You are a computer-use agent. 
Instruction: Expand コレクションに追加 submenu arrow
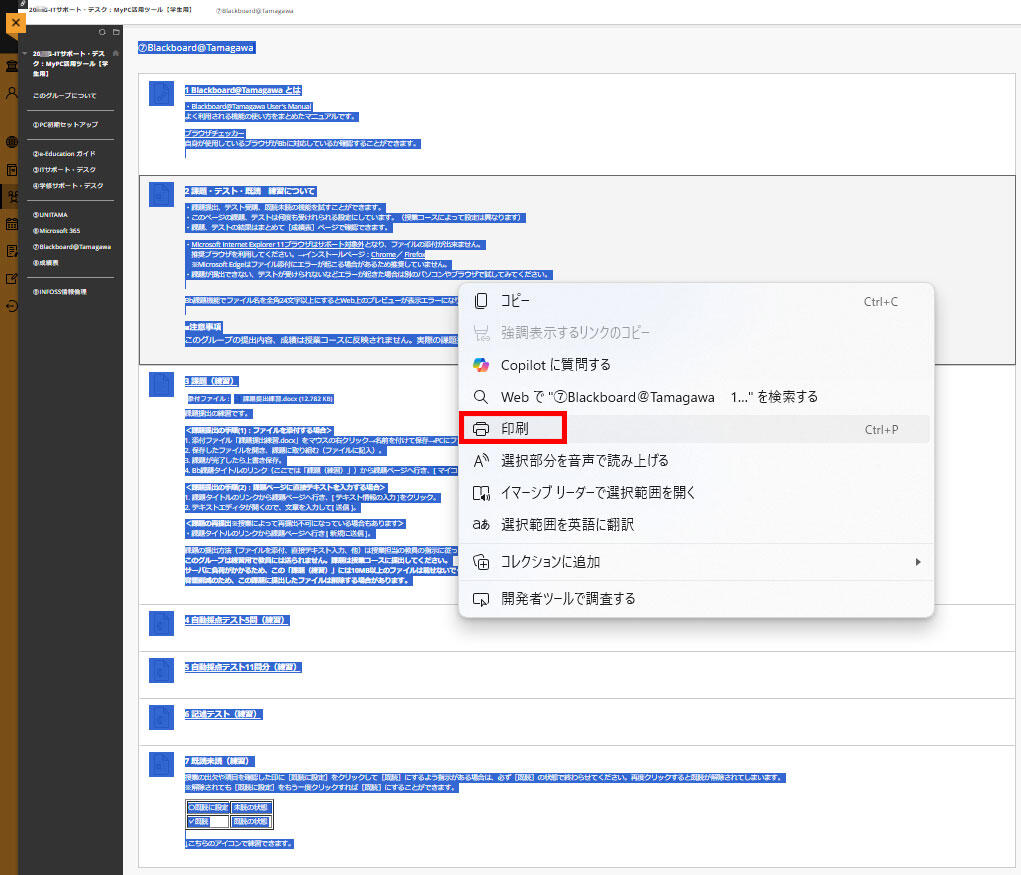click(918, 562)
